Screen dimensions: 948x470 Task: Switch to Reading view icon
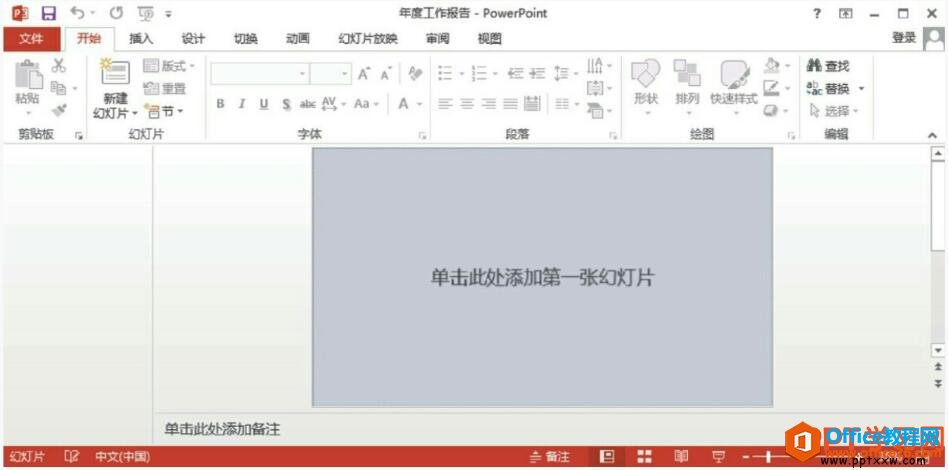coord(681,457)
